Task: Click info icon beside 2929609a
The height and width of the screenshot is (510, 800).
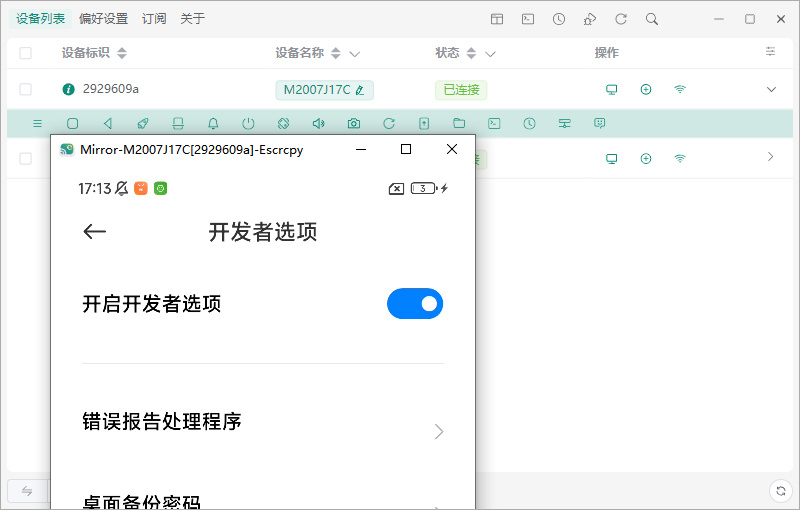Action: pos(68,89)
